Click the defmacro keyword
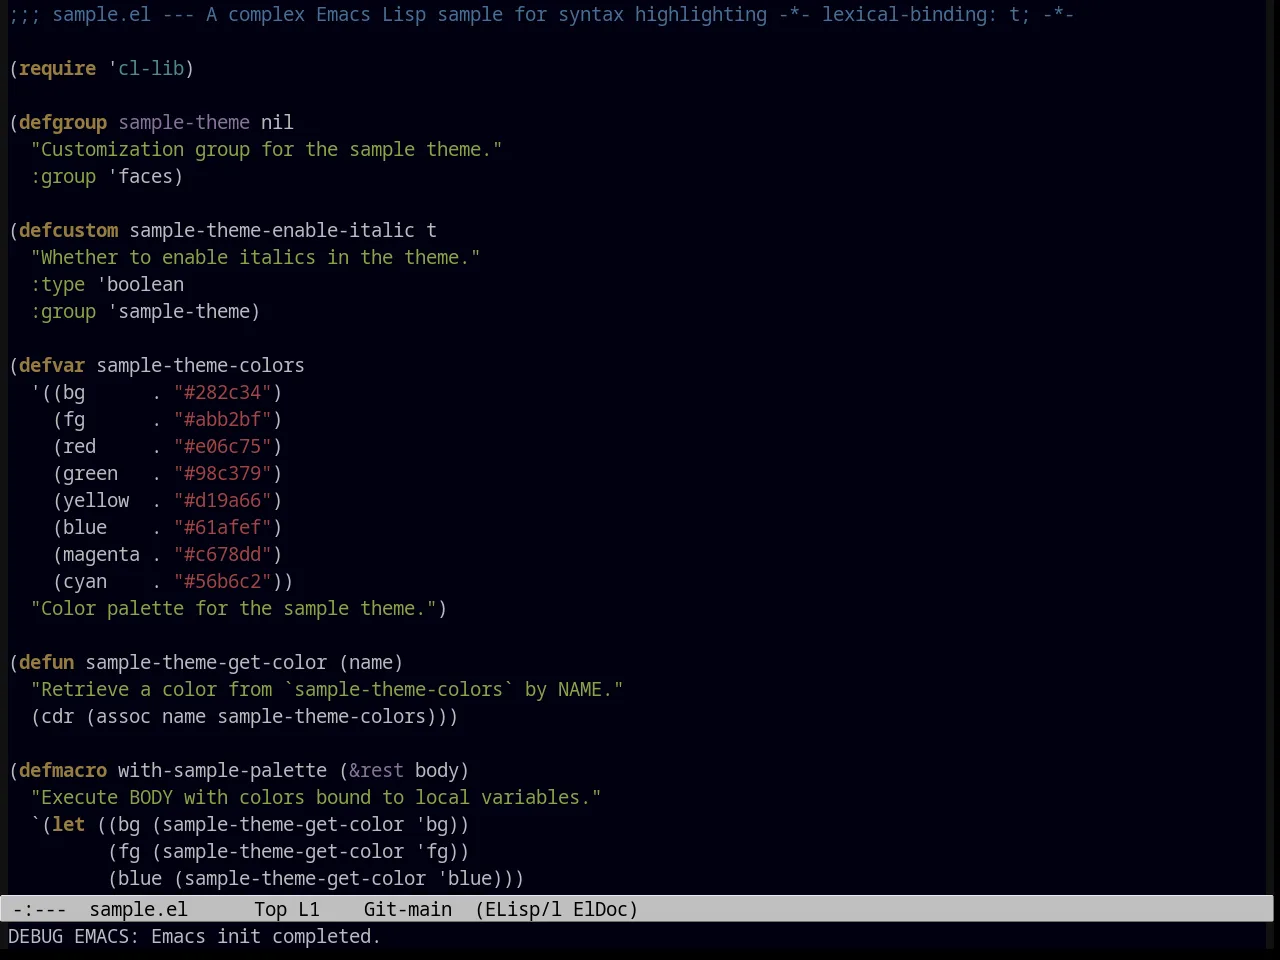The height and width of the screenshot is (960, 1280). [x=63, y=770]
